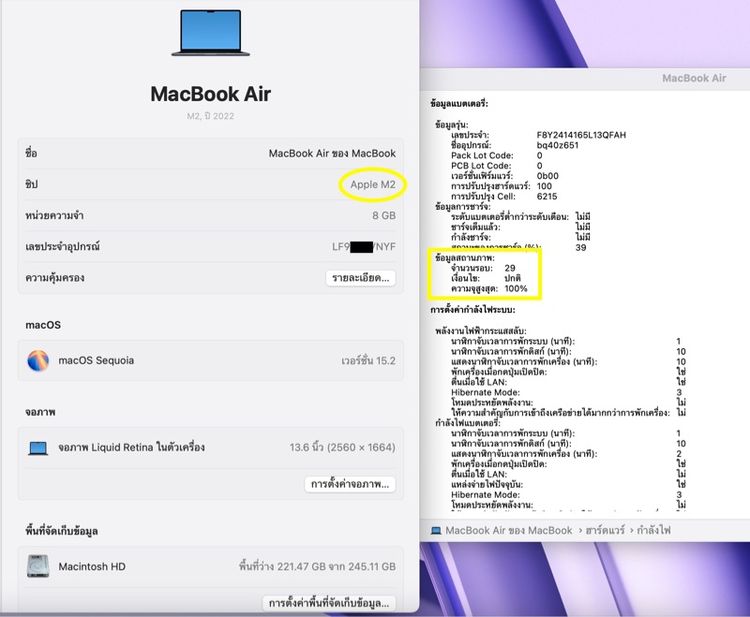Click Cell revision value '6215'
This screenshot has height=617, width=750.
click(x=547, y=197)
